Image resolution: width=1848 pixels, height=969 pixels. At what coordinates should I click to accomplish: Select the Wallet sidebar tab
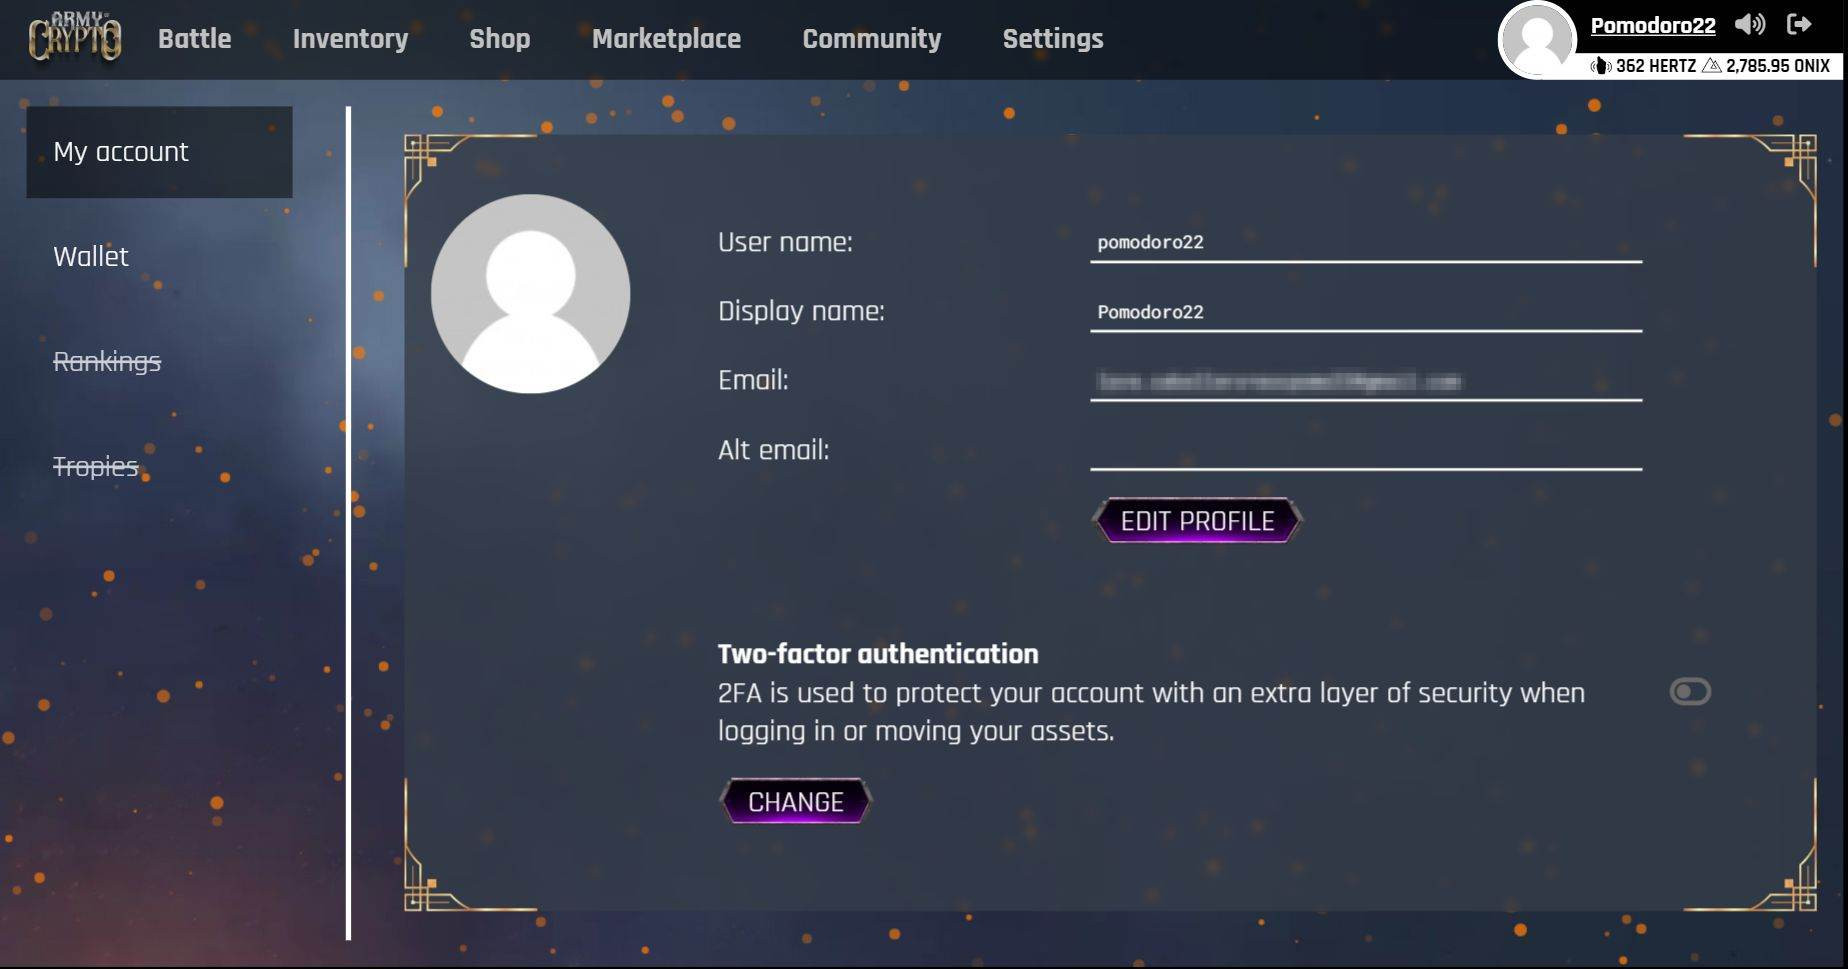[91, 257]
